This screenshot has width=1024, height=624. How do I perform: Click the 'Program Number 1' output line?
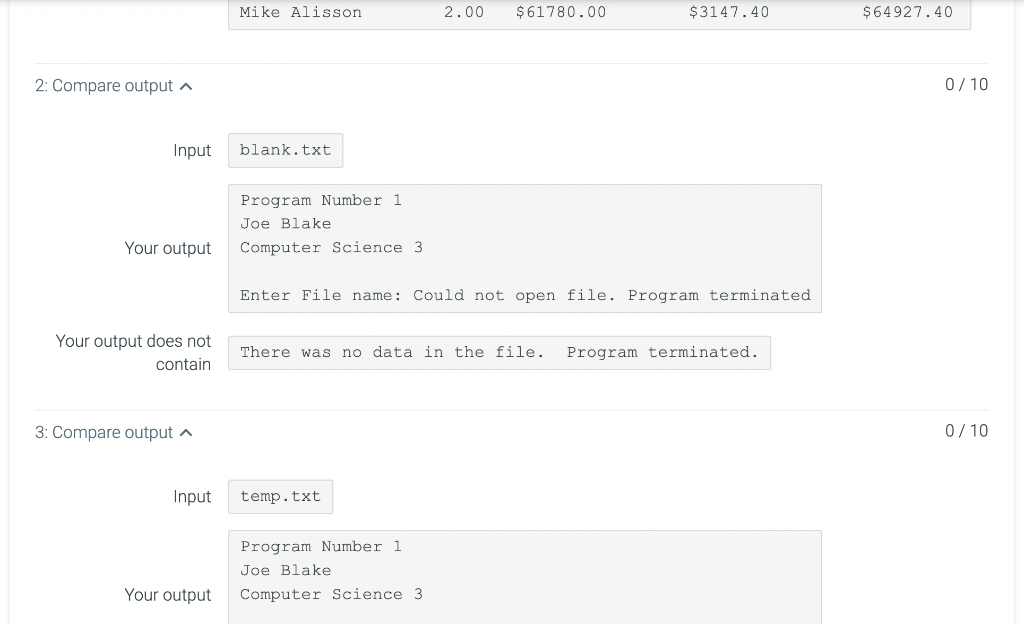click(x=320, y=200)
